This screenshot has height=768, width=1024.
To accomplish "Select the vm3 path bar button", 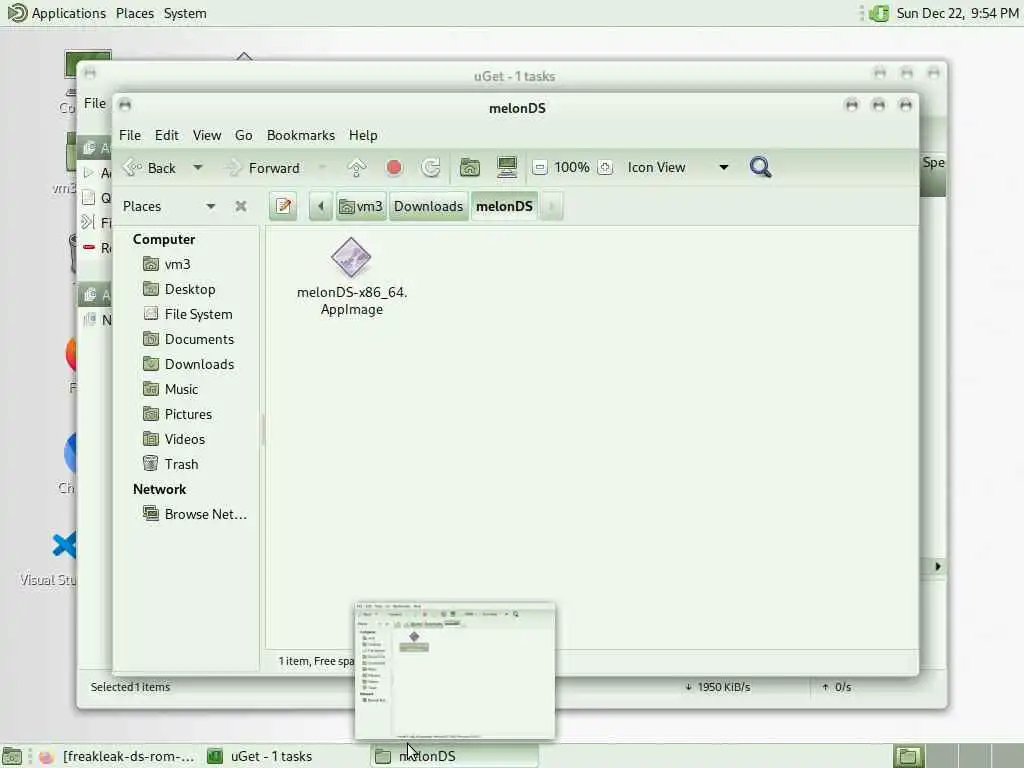I will pyautogui.click(x=361, y=206).
